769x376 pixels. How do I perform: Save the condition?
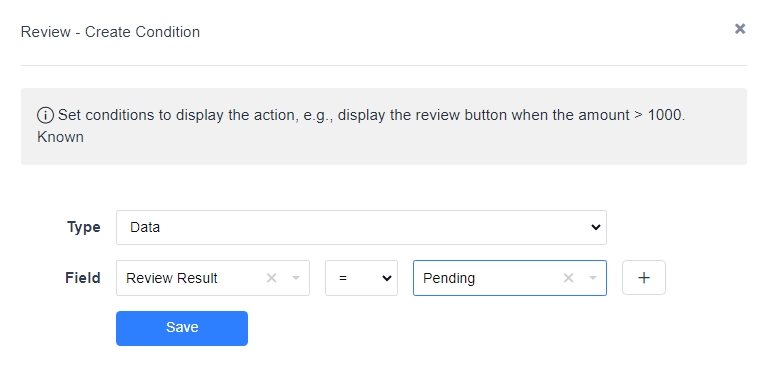click(182, 328)
